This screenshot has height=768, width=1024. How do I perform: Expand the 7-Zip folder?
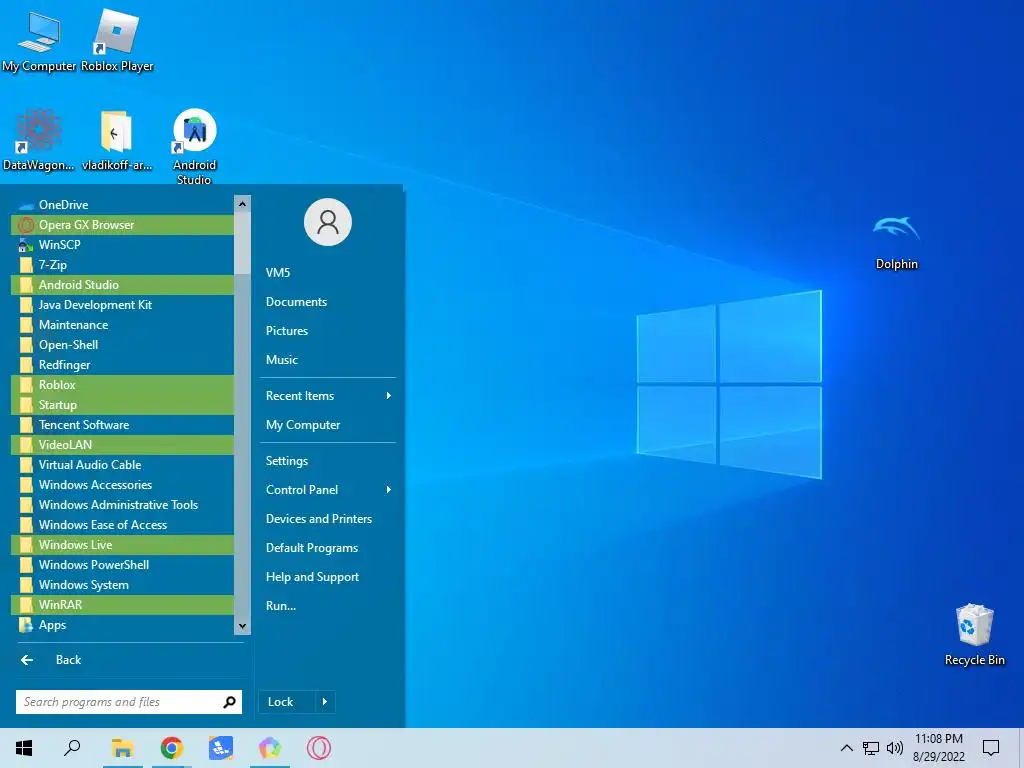(123, 264)
